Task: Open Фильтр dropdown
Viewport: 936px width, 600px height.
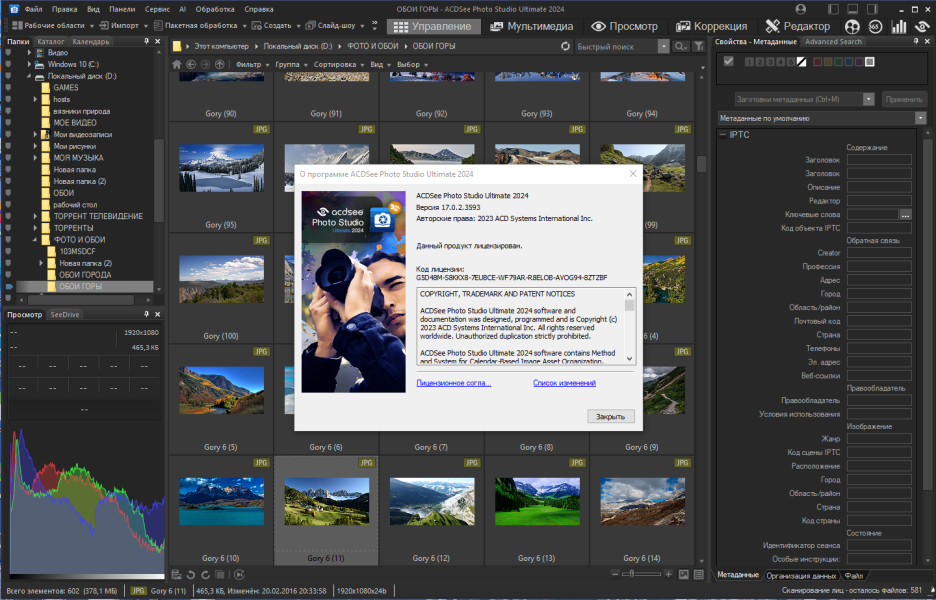Action: tap(252, 64)
